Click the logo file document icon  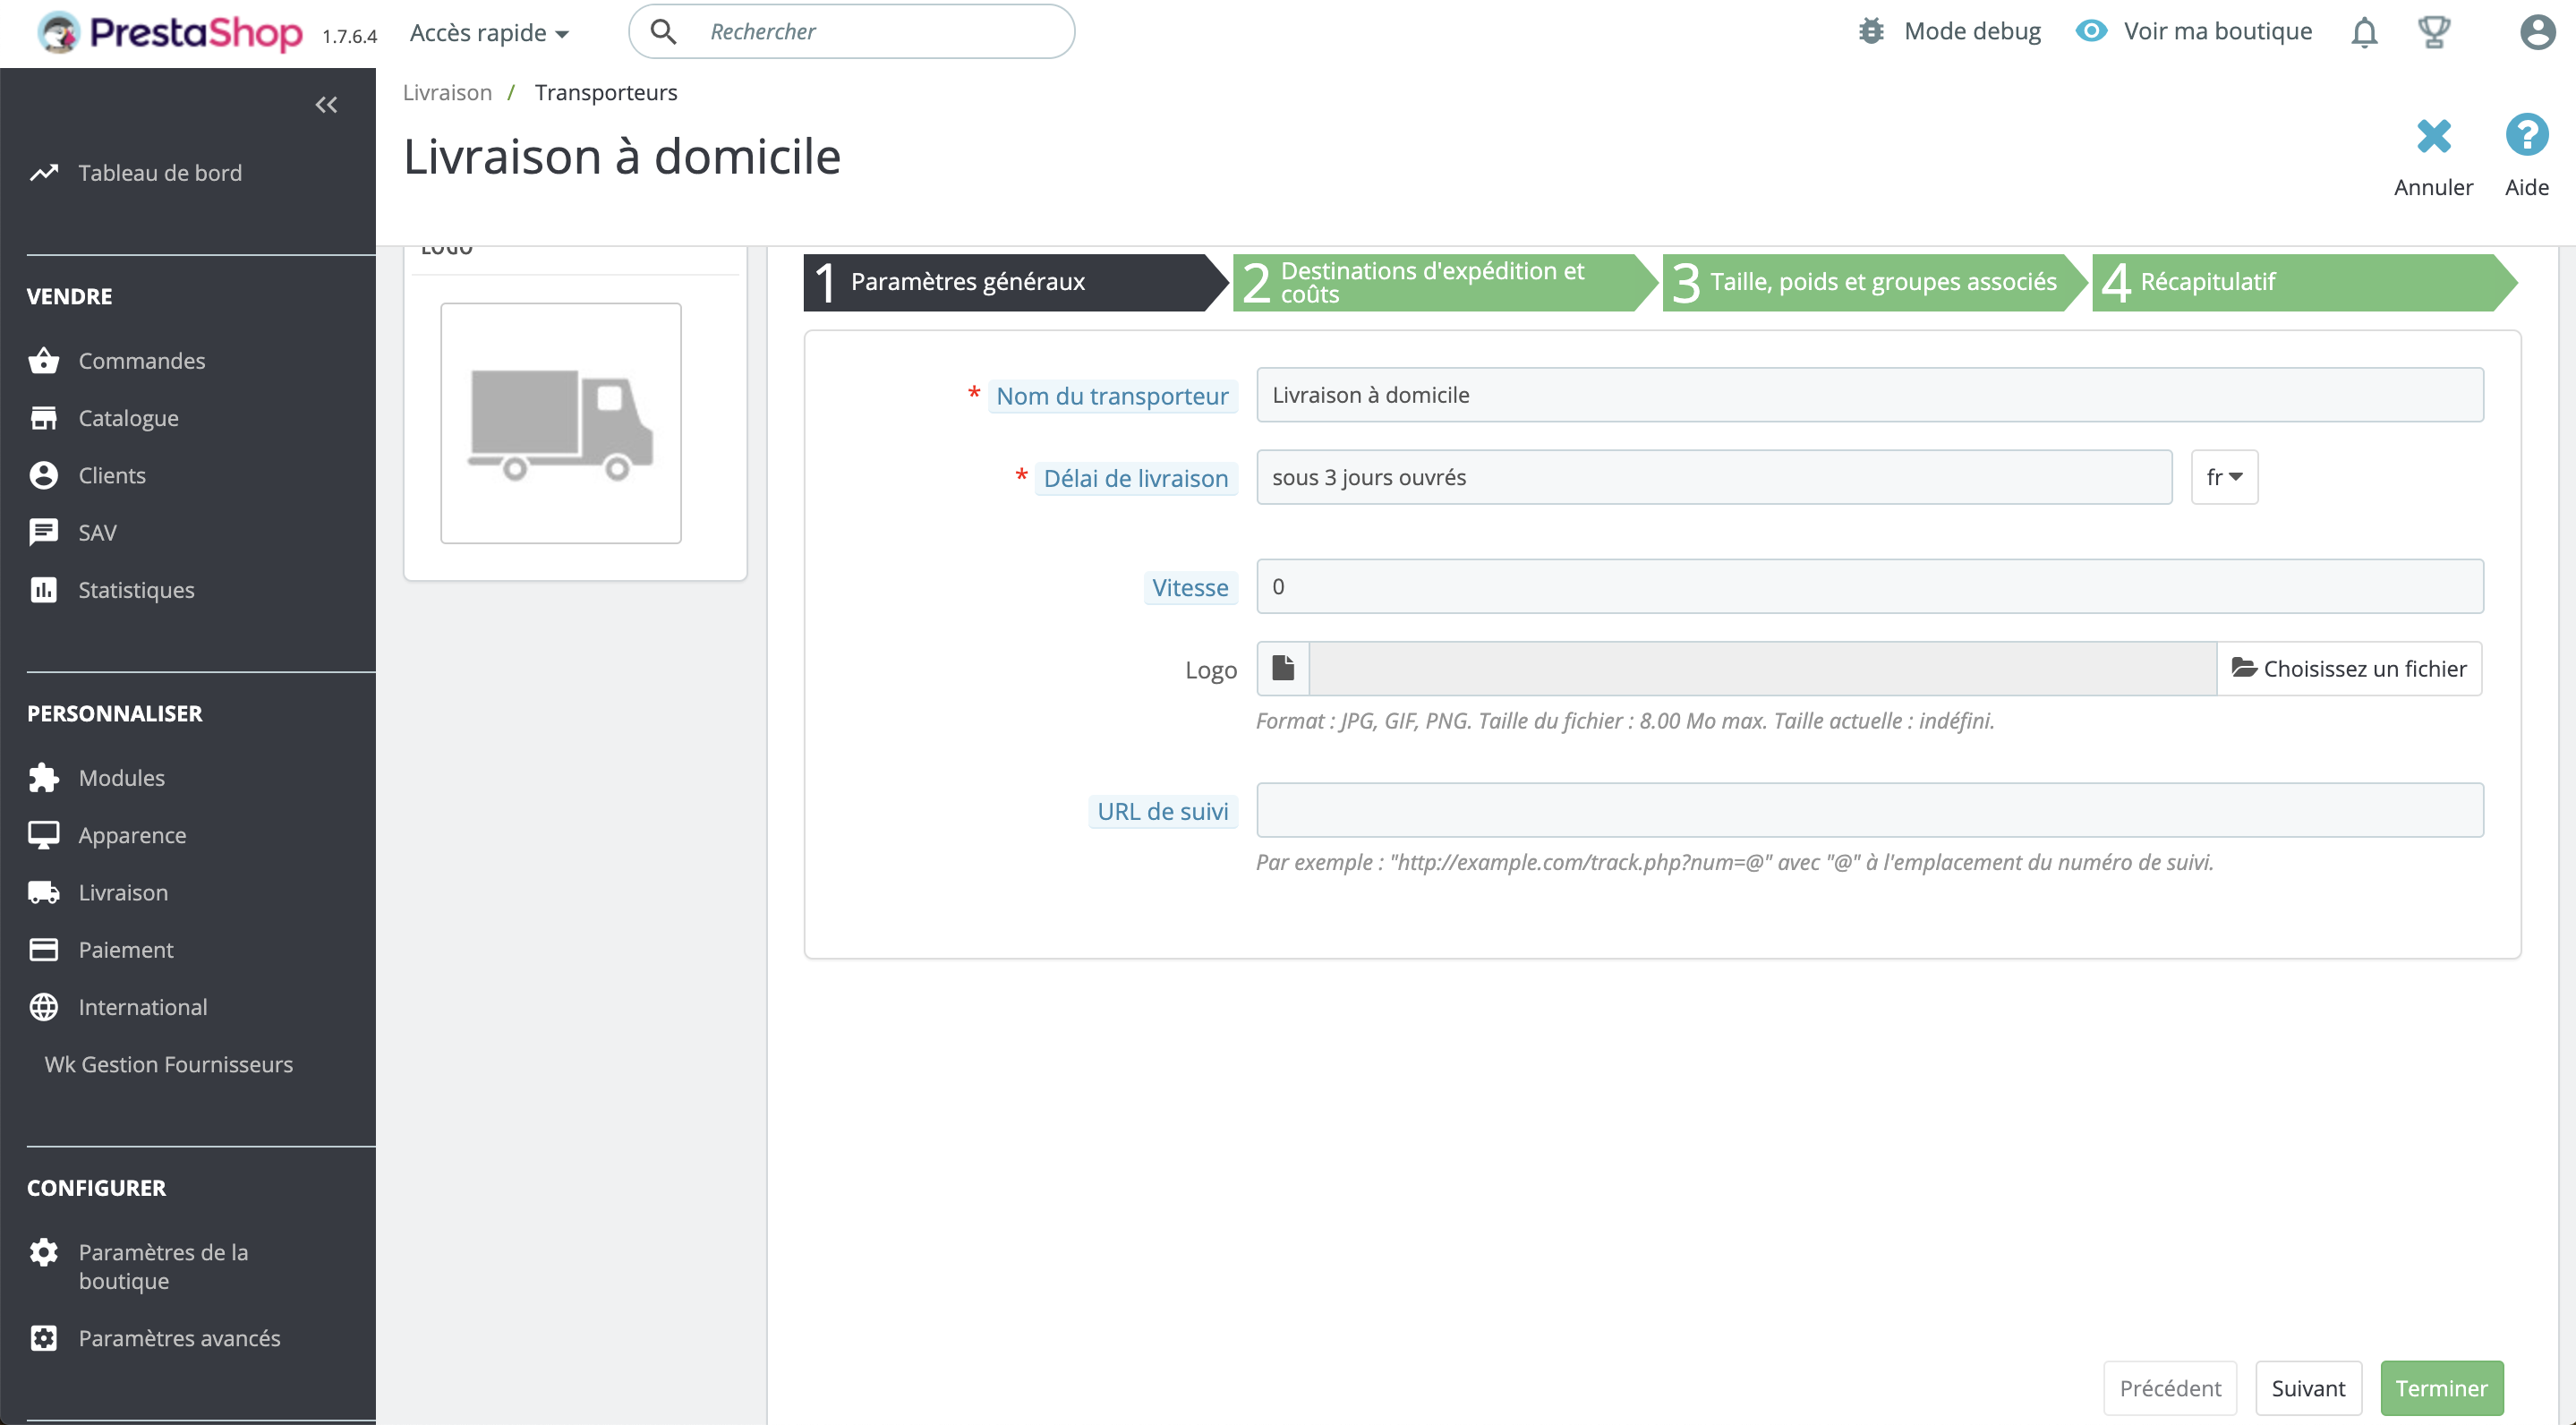[1283, 668]
